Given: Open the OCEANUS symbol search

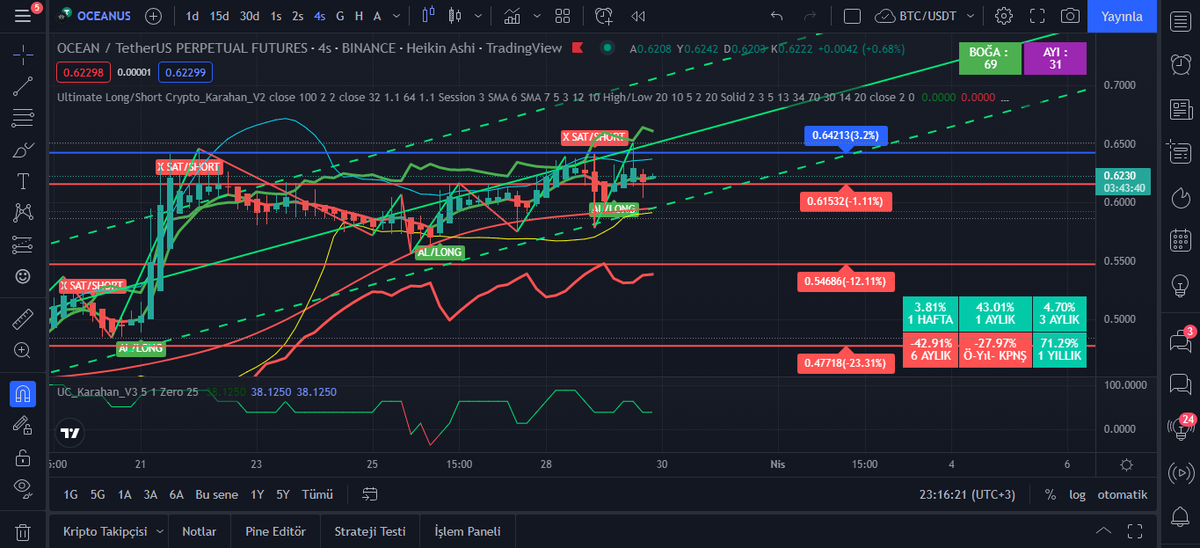Looking at the screenshot, I should coord(97,16).
